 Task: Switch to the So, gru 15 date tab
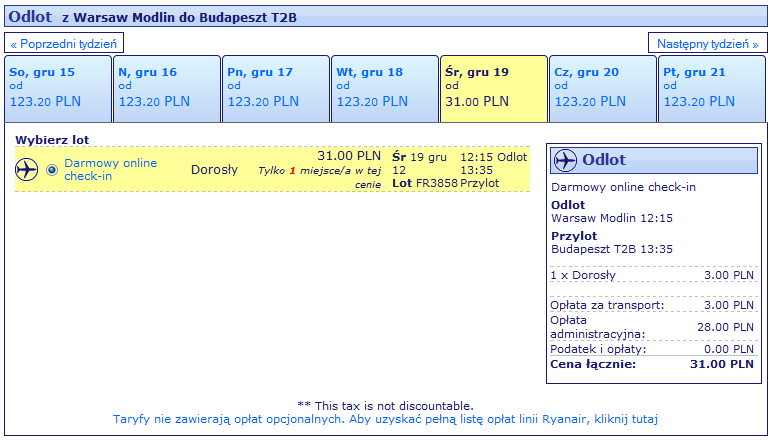[x=57, y=88]
